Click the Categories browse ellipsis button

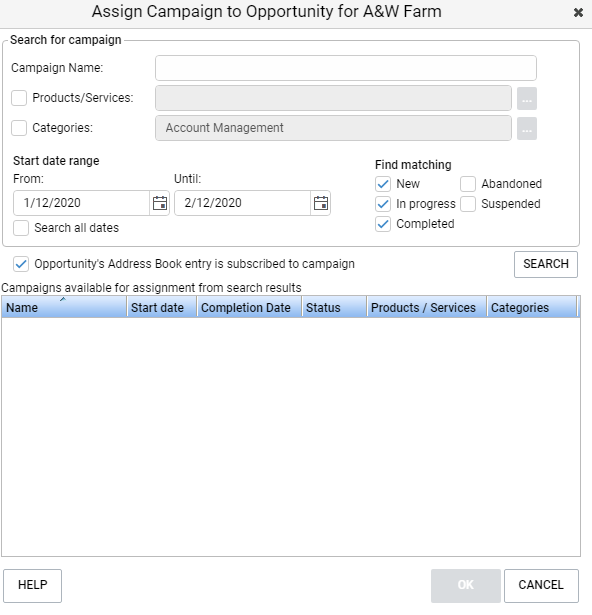point(526,129)
